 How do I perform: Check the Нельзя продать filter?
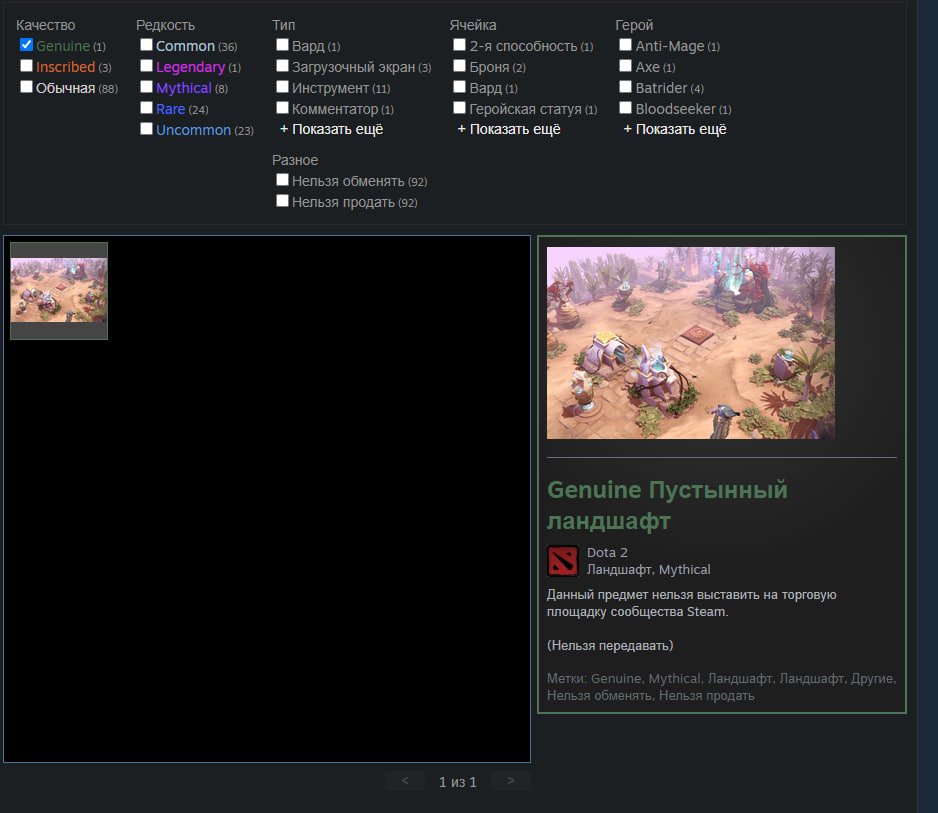coord(282,200)
